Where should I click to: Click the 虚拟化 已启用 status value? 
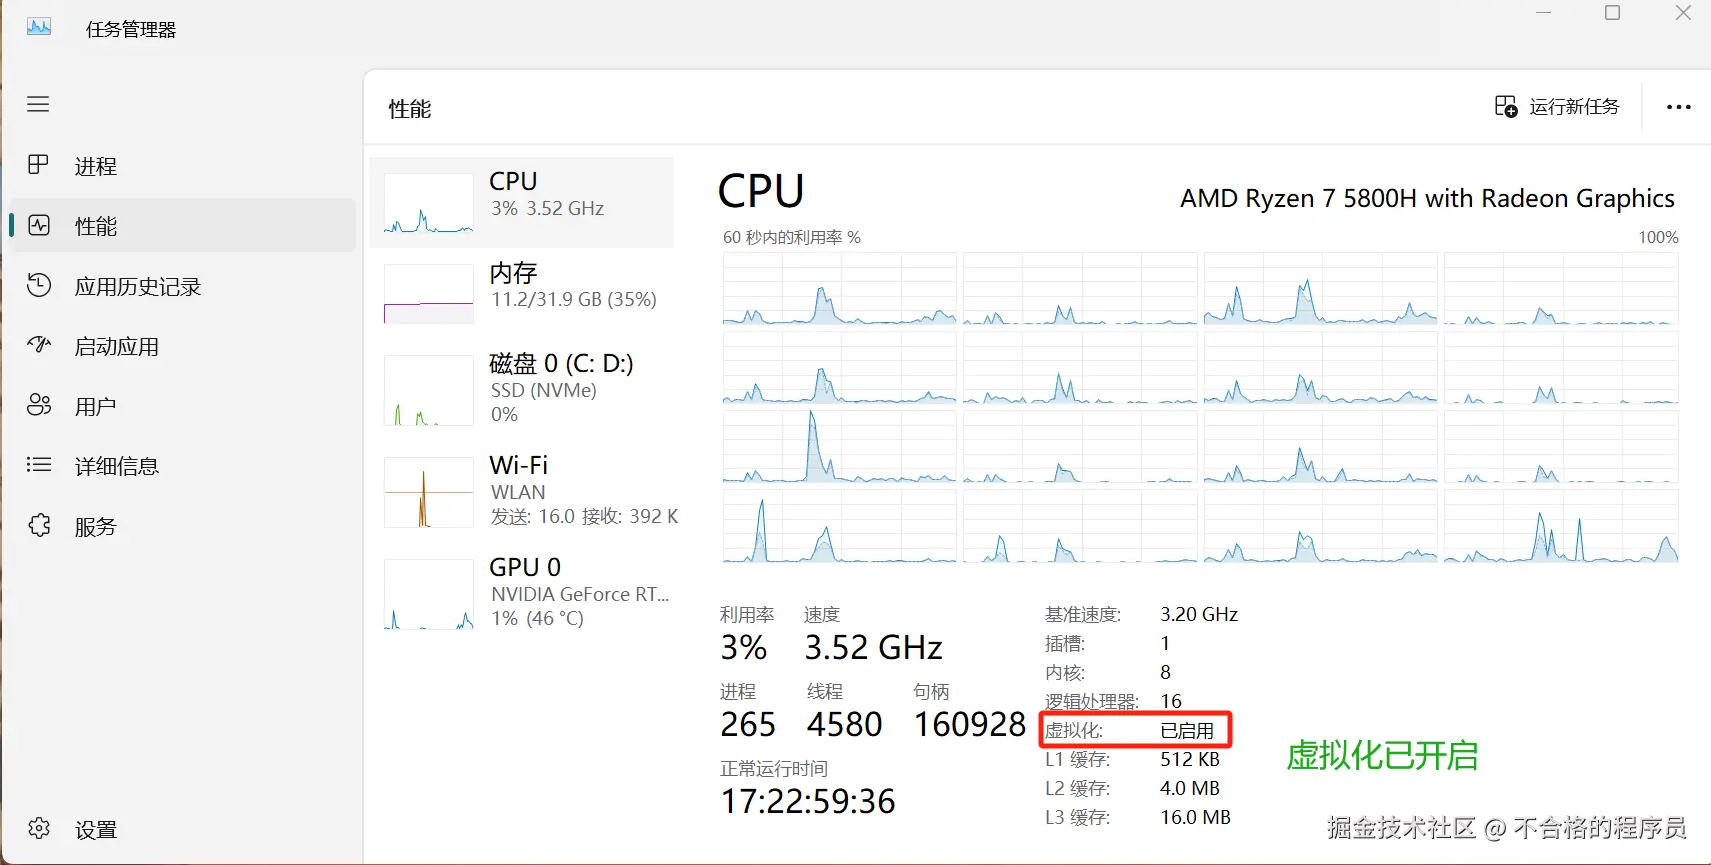(x=1186, y=731)
